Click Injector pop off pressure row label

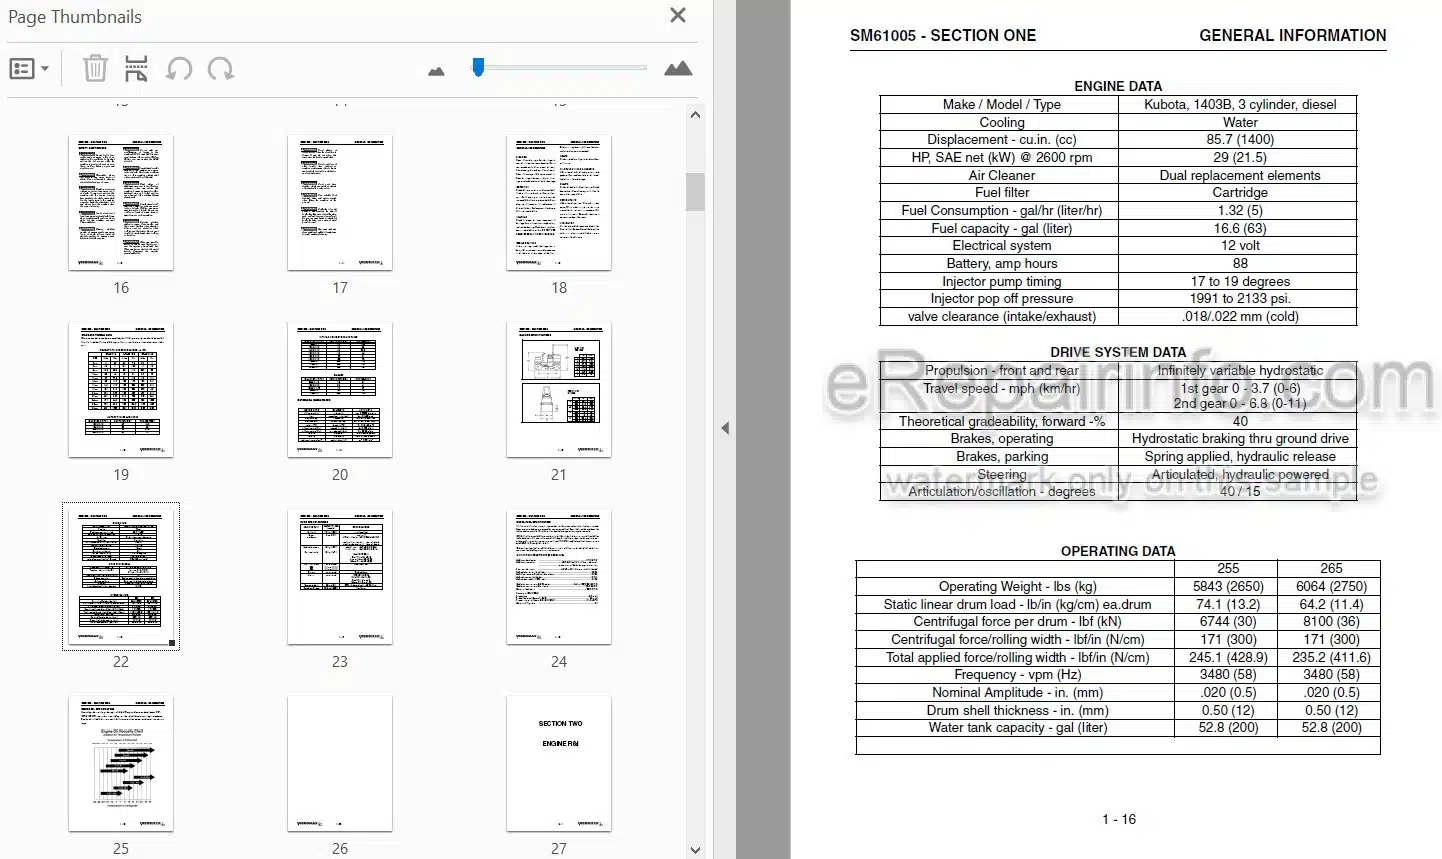(1002, 299)
